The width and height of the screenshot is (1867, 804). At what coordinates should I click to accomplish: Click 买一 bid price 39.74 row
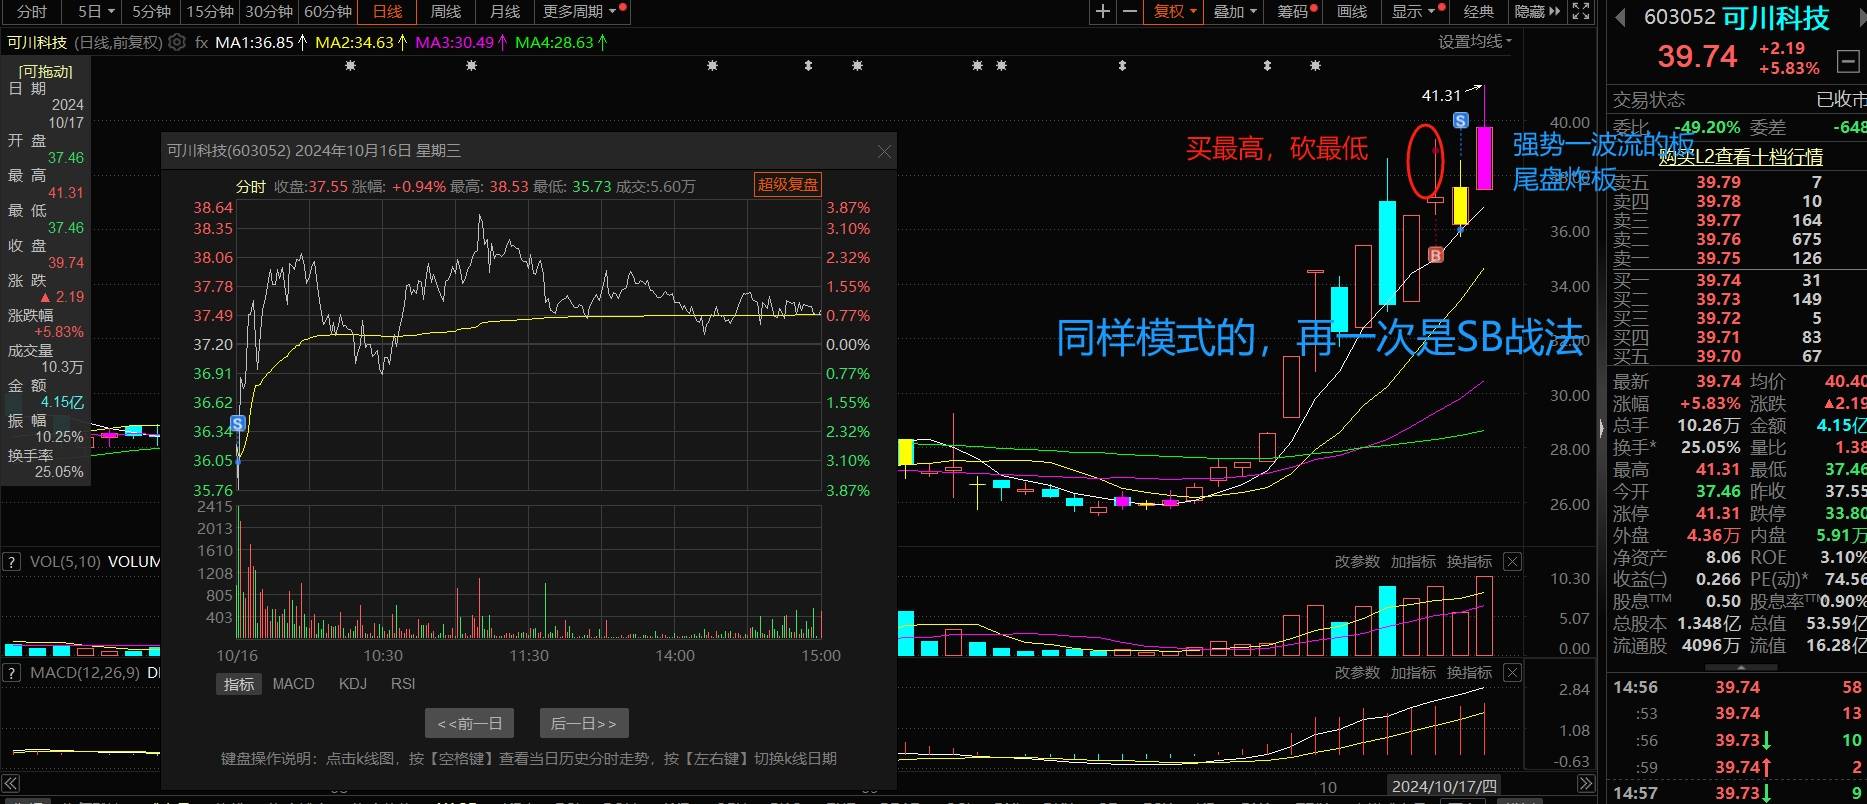tap(1738, 280)
